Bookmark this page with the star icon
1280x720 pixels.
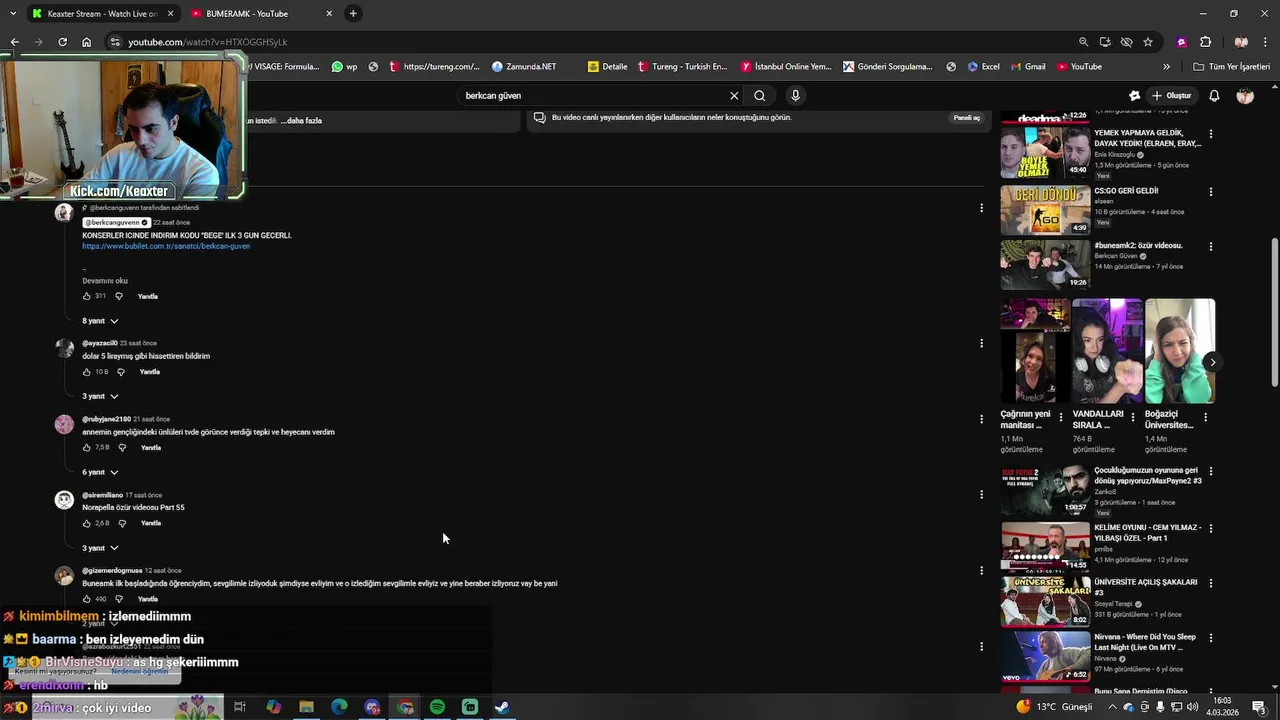tap(1148, 42)
